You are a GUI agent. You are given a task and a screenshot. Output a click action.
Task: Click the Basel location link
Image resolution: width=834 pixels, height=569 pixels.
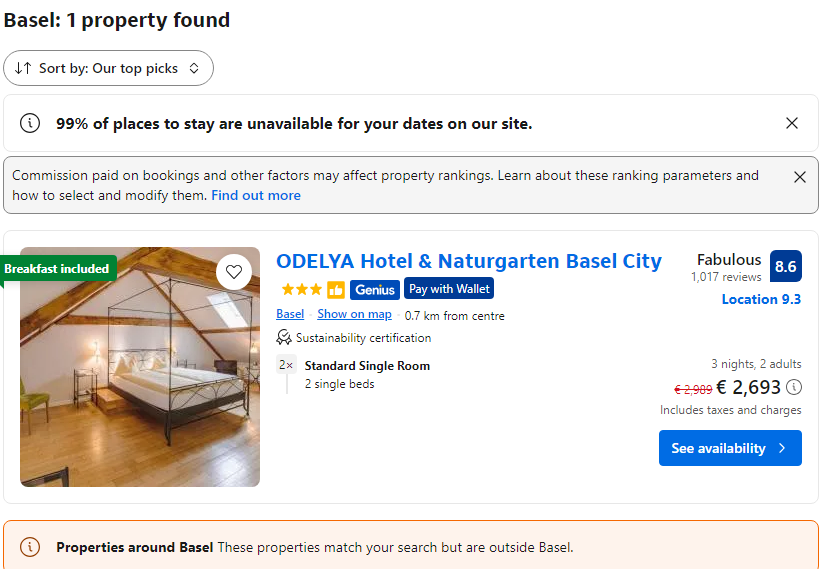[290, 314]
